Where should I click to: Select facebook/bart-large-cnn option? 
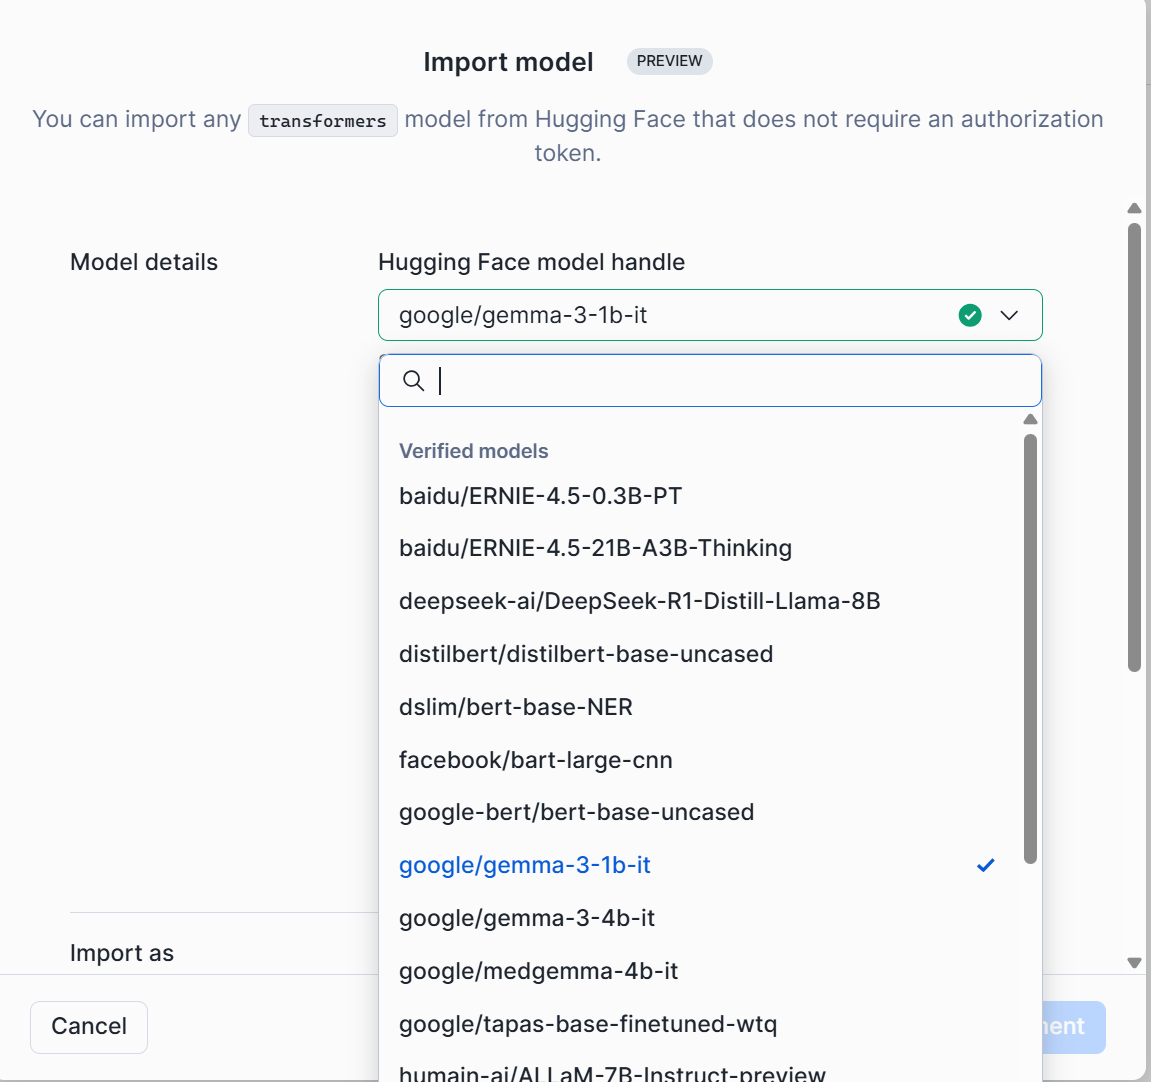[536, 760]
